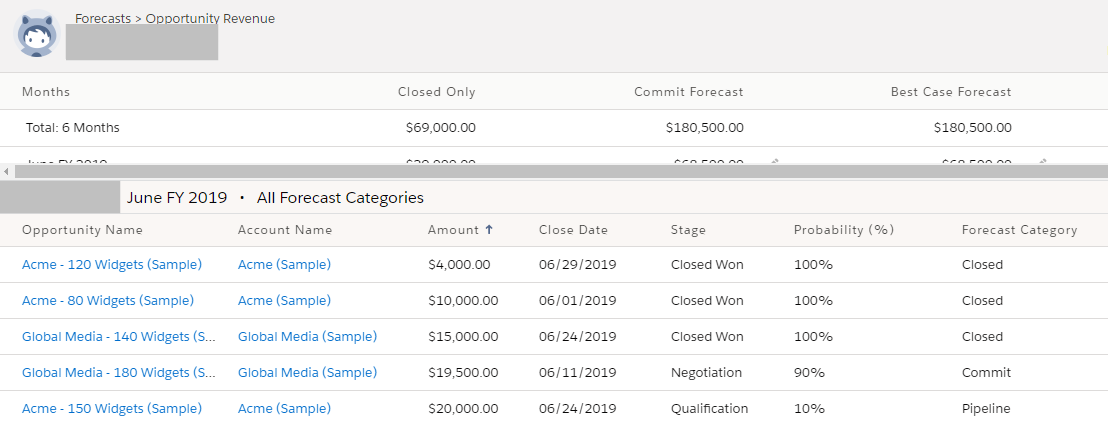Open Acme - 150 Widgets (Sample) opportunity
This screenshot has width=1108, height=424.
tap(112, 408)
